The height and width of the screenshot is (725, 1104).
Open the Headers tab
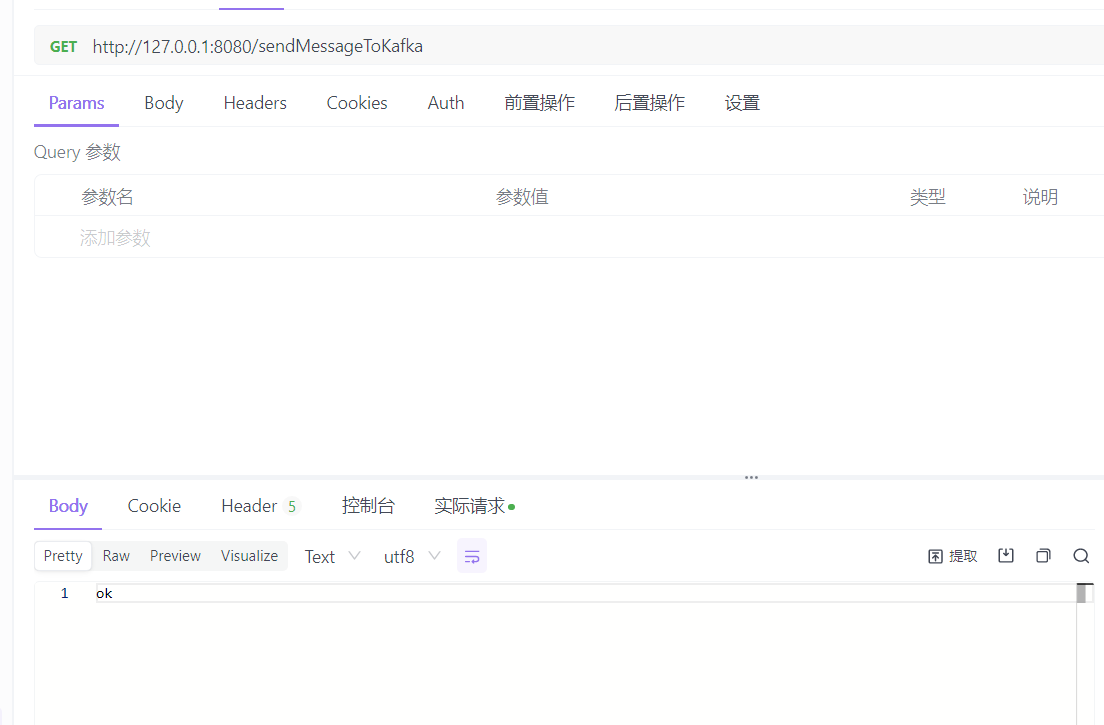[x=255, y=103]
